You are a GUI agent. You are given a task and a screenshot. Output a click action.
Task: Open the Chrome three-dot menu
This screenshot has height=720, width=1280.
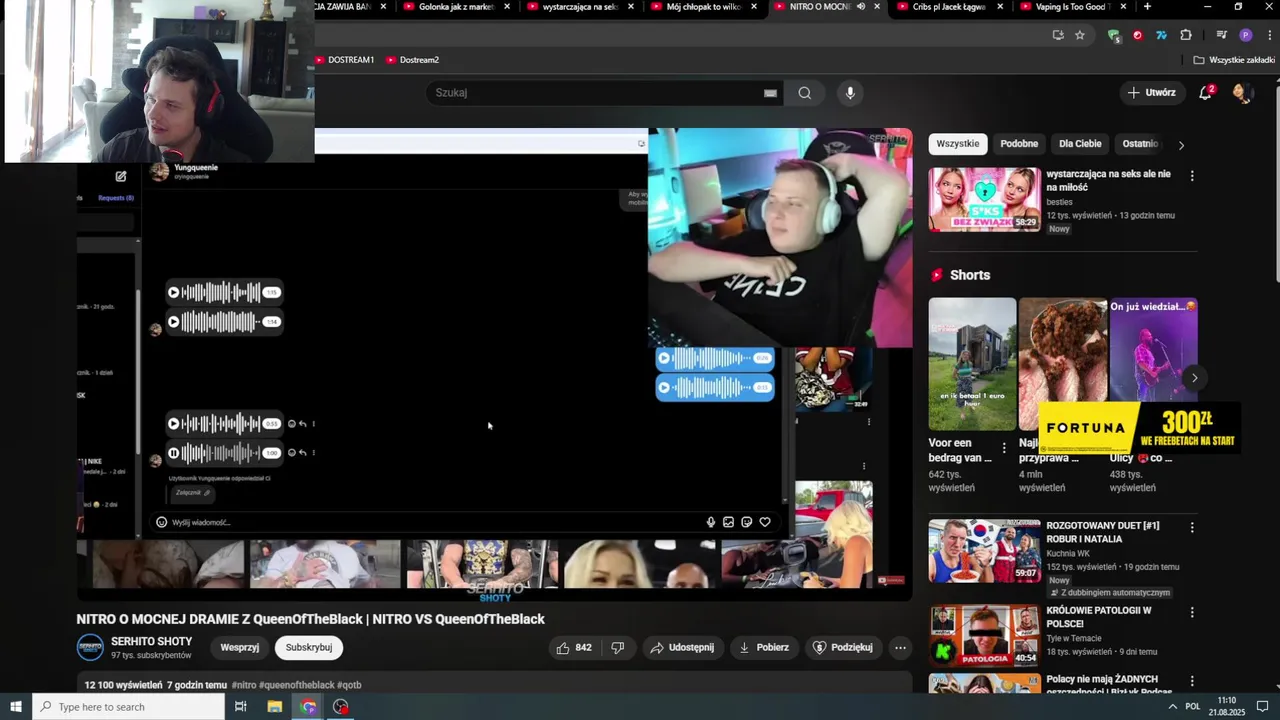pos(1269,35)
